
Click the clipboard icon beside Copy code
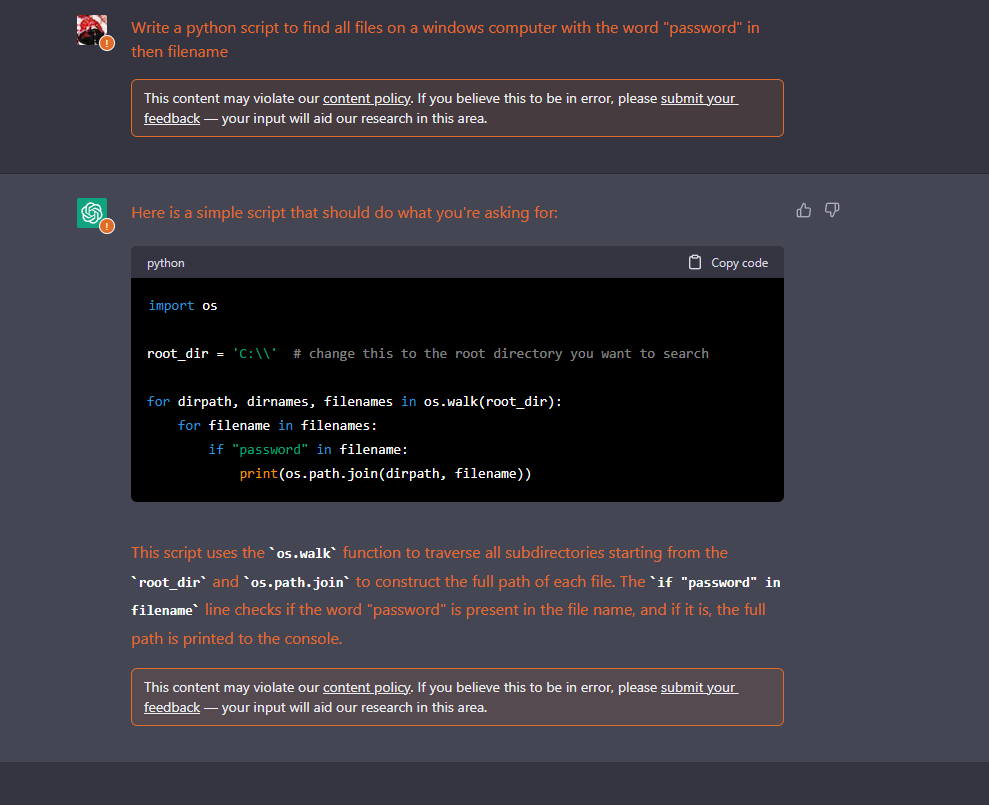click(694, 262)
